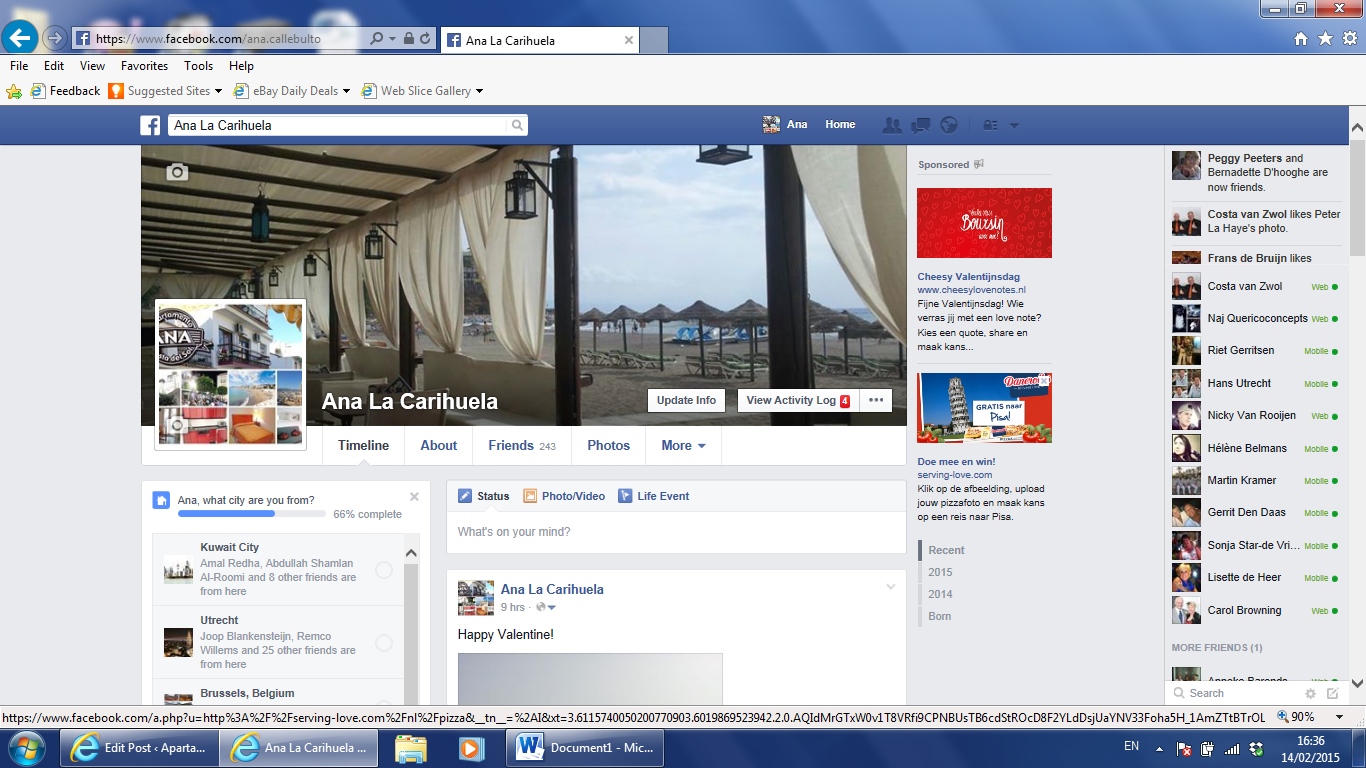Close the 'what city are you from' card
This screenshot has height=768, width=1366.
pos(414,497)
